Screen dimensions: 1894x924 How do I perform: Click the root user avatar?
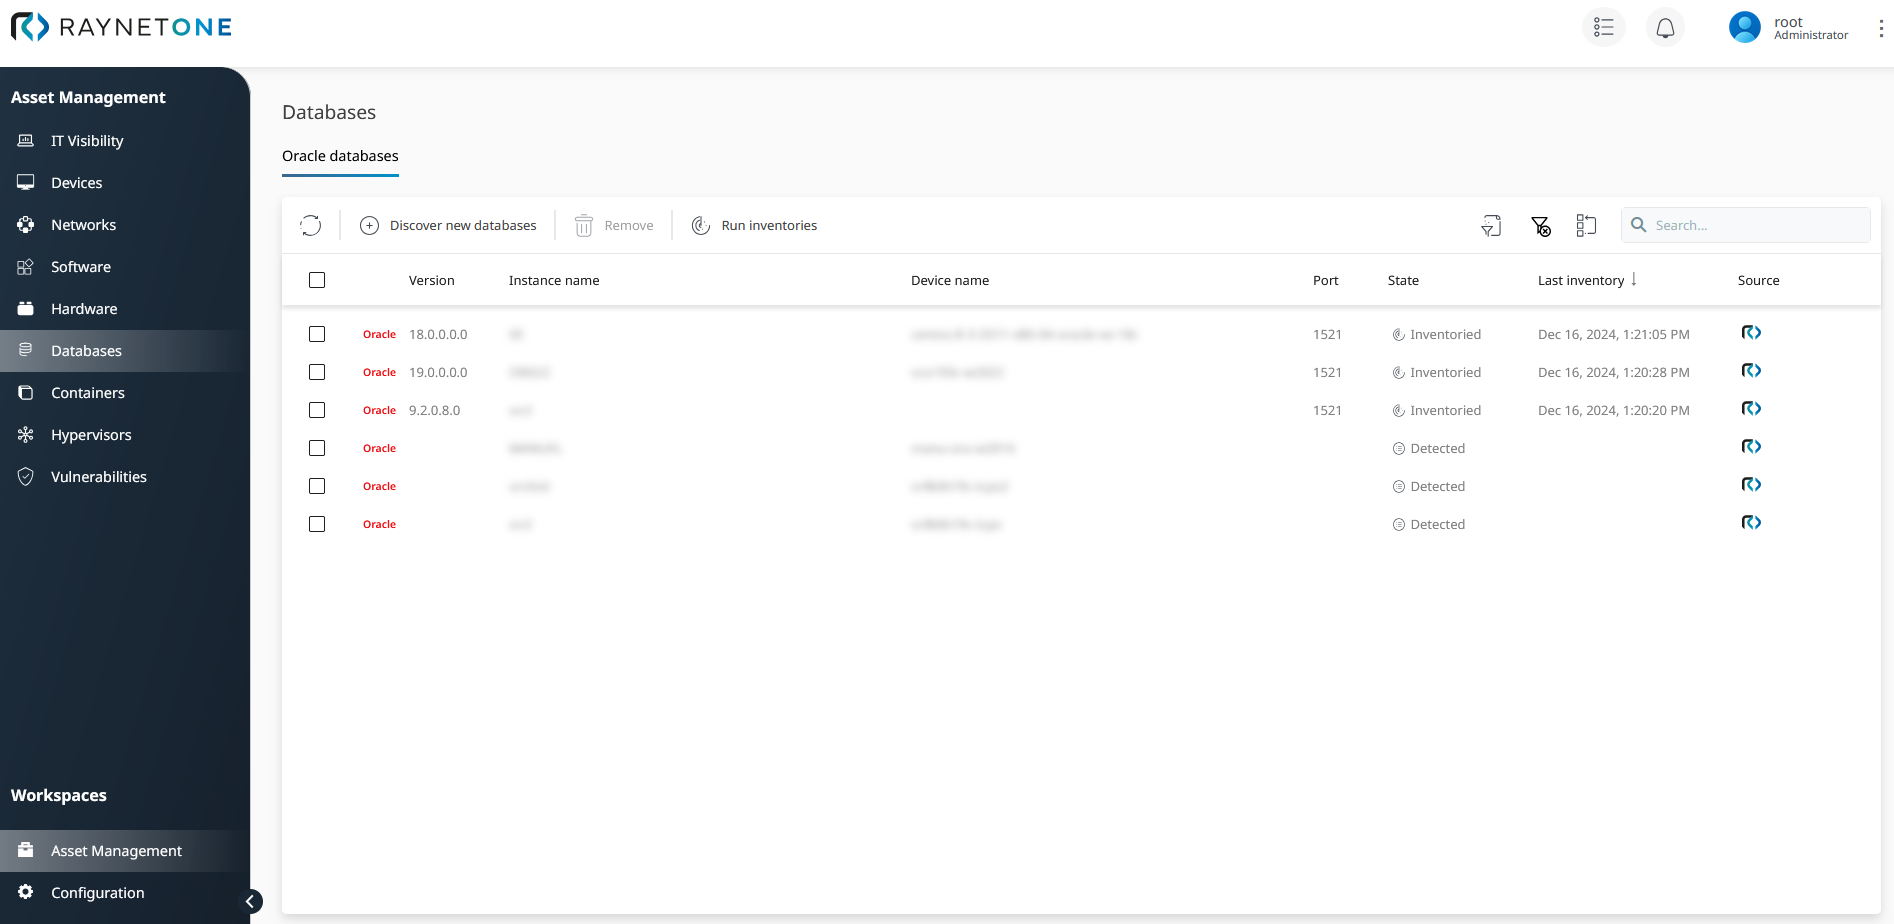pyautogui.click(x=1745, y=28)
